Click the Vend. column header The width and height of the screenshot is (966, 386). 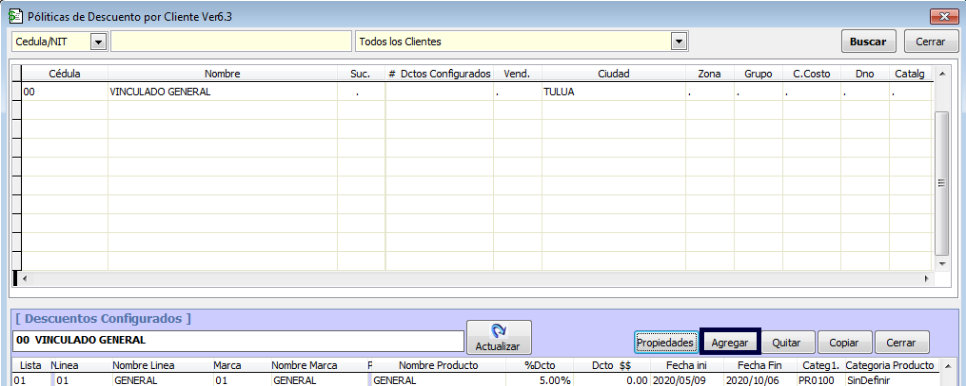point(518,74)
